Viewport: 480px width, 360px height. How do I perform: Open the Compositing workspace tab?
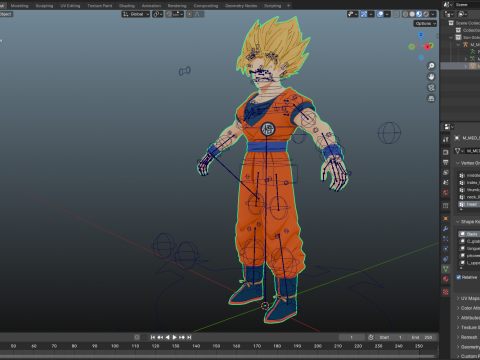206,6
